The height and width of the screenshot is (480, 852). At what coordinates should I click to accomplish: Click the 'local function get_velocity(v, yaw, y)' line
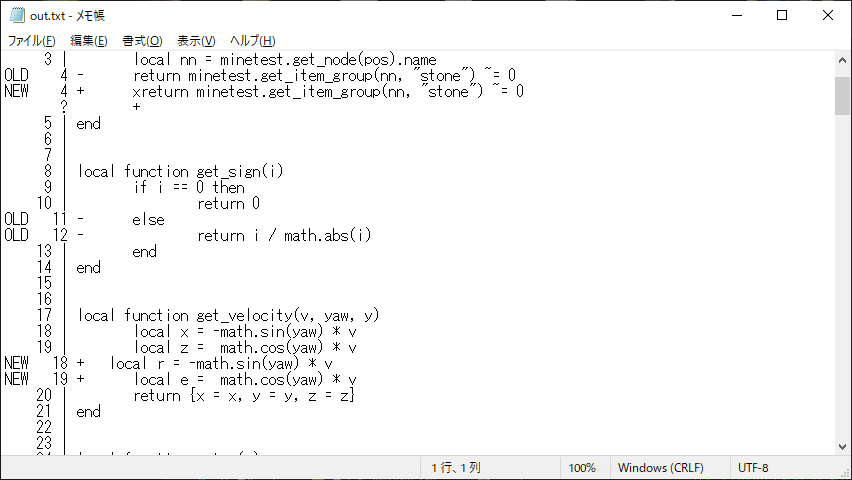pos(229,315)
